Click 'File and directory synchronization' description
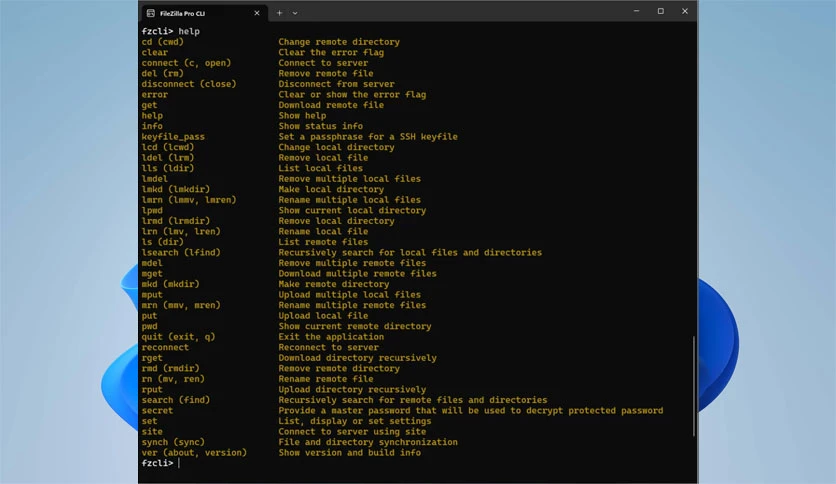 (x=368, y=442)
